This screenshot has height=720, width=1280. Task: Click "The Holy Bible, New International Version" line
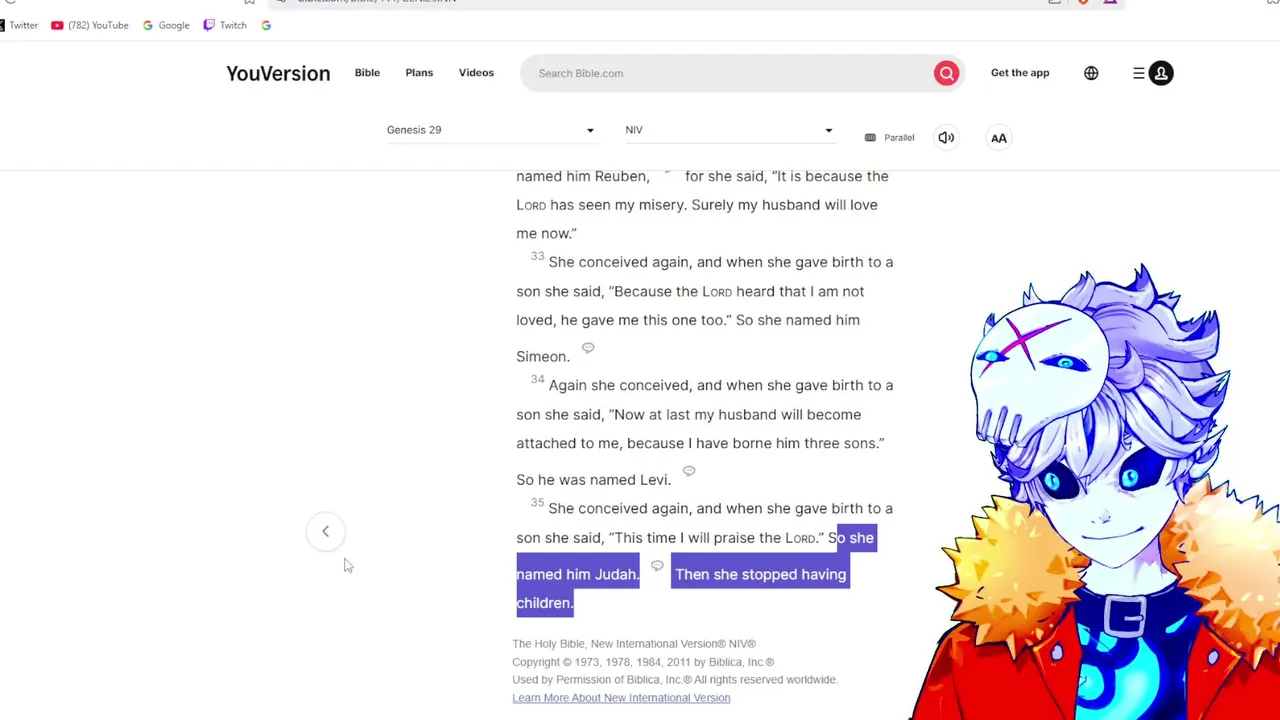pos(634,644)
